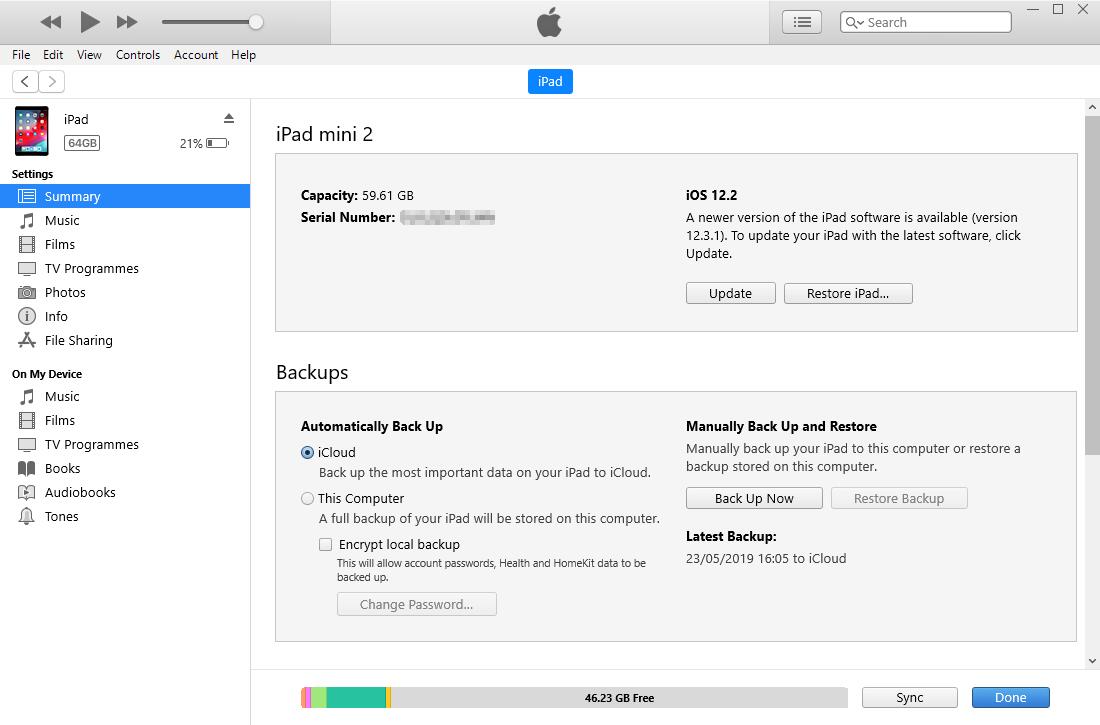Image resolution: width=1100 pixels, height=725 pixels.
Task: Maximize the iTunes window
Action: coord(1058,10)
